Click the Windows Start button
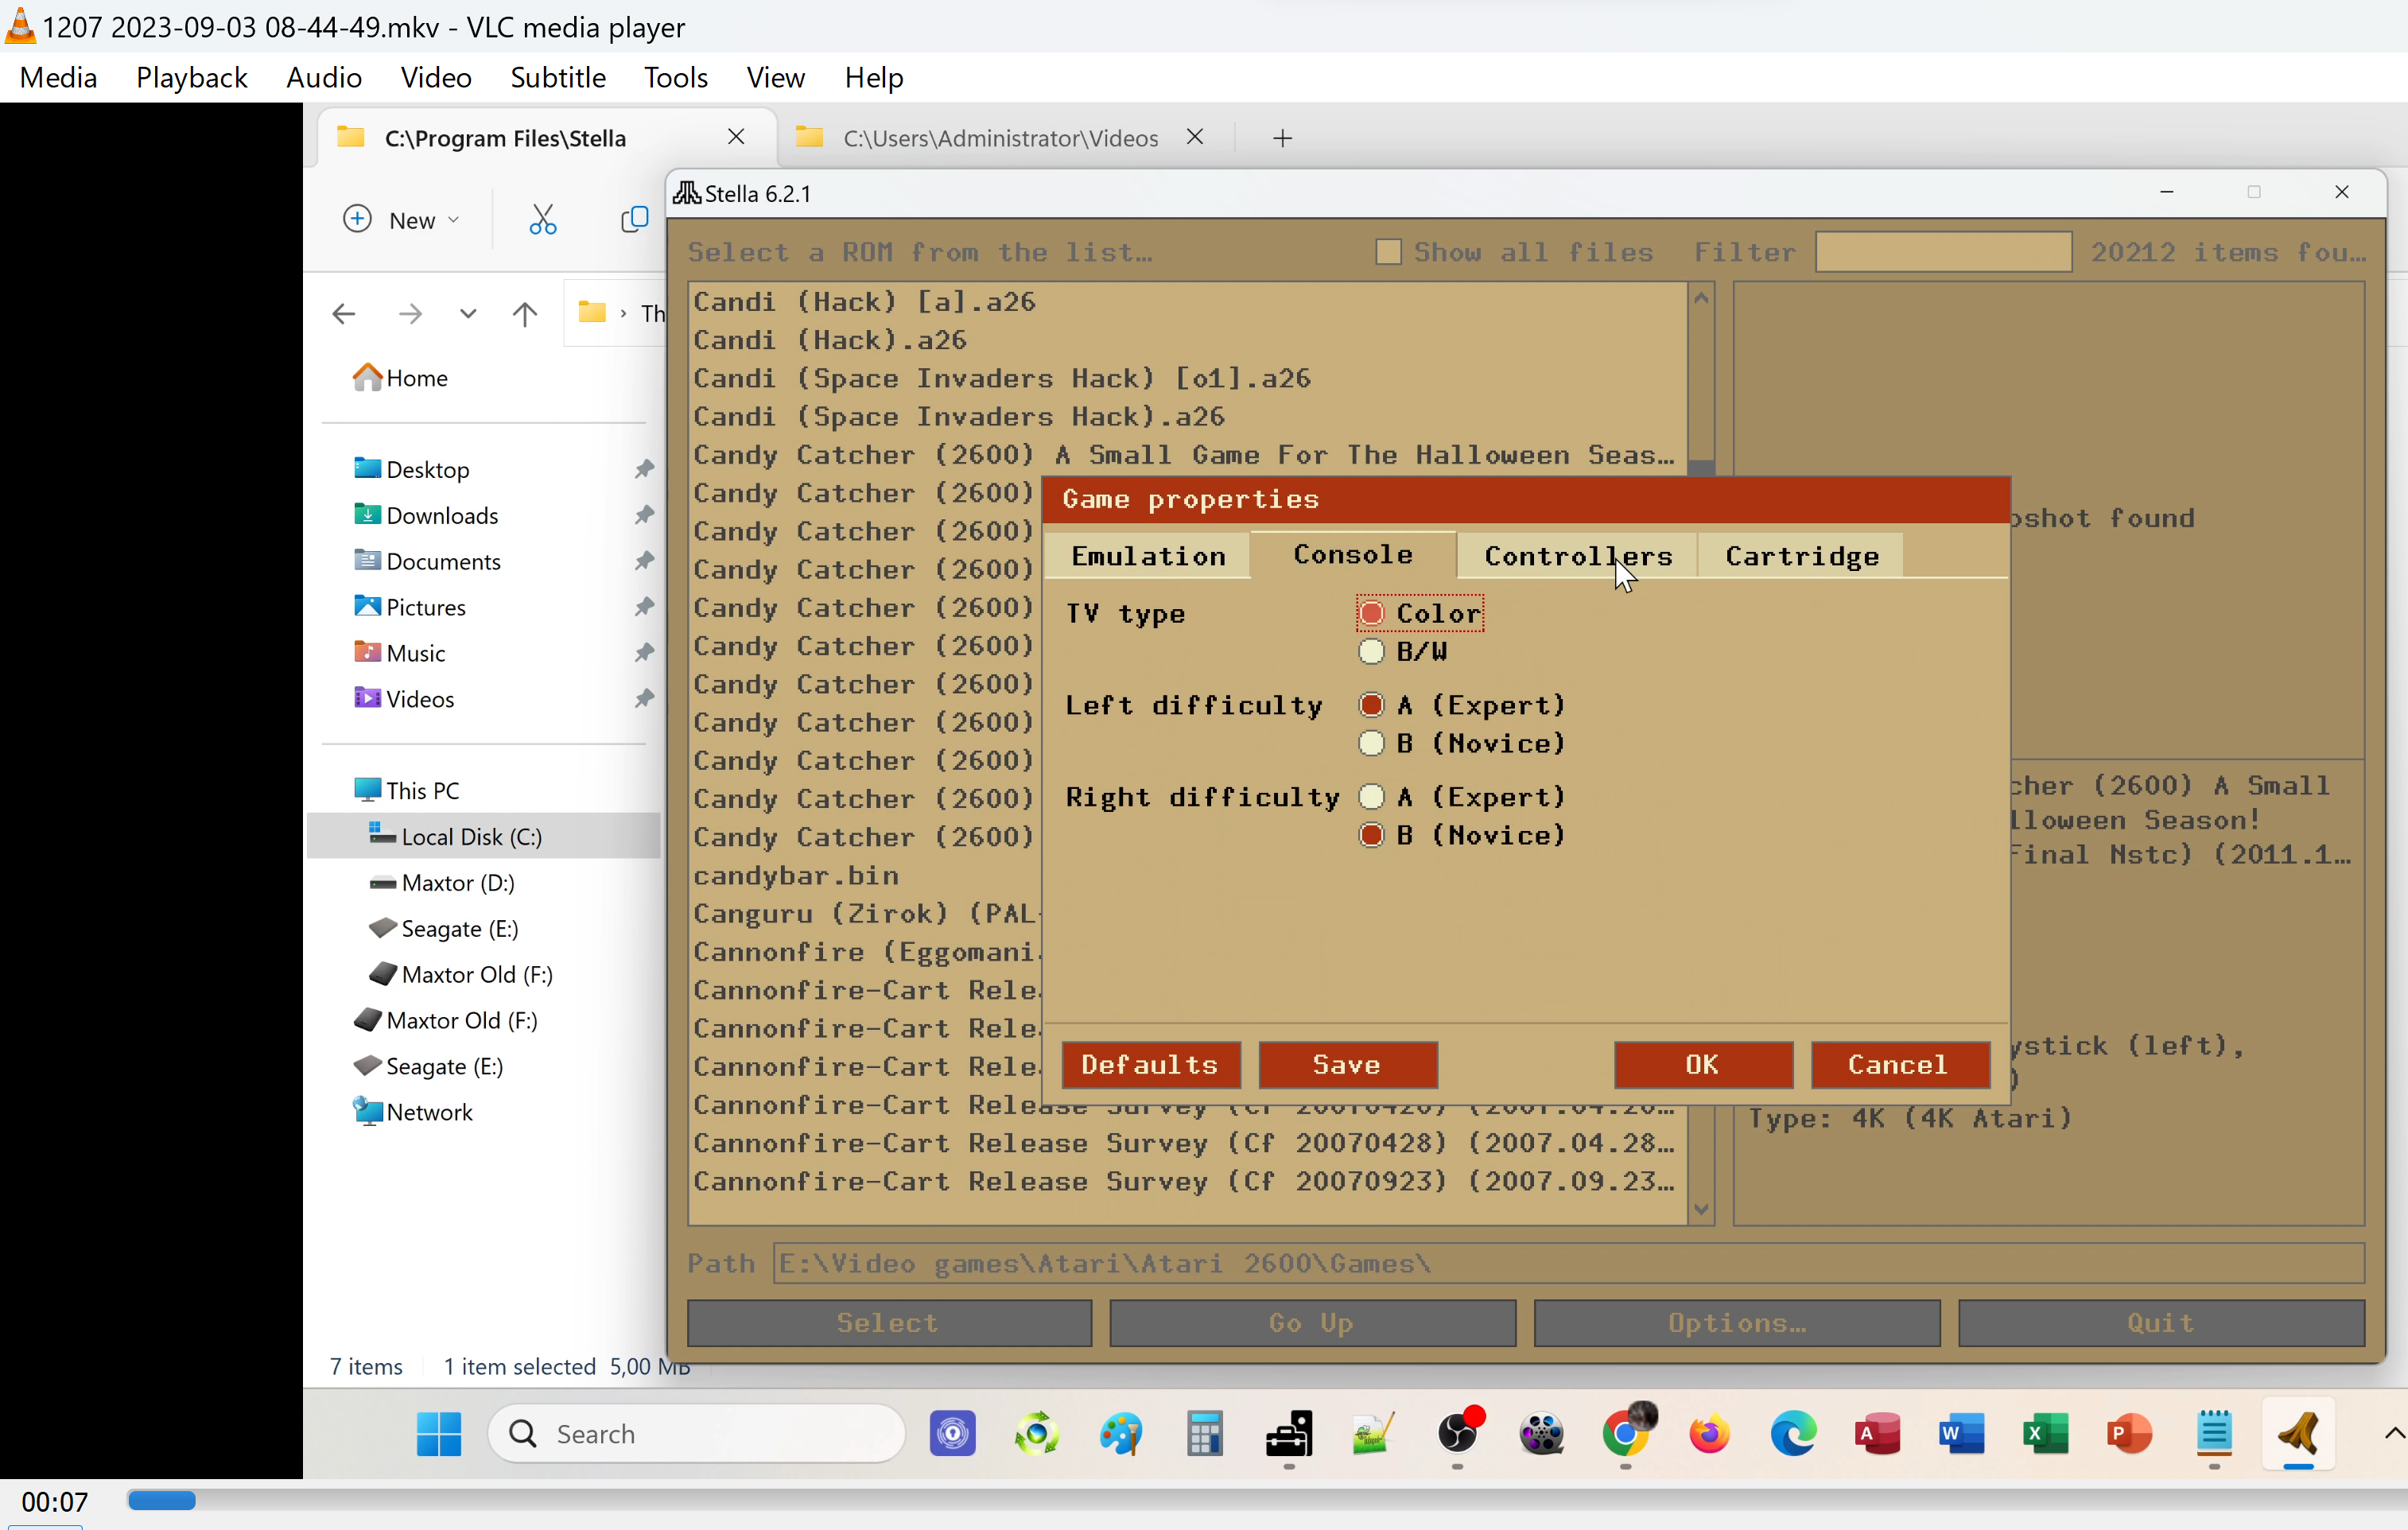Image resolution: width=2408 pixels, height=1530 pixels. 438,1434
